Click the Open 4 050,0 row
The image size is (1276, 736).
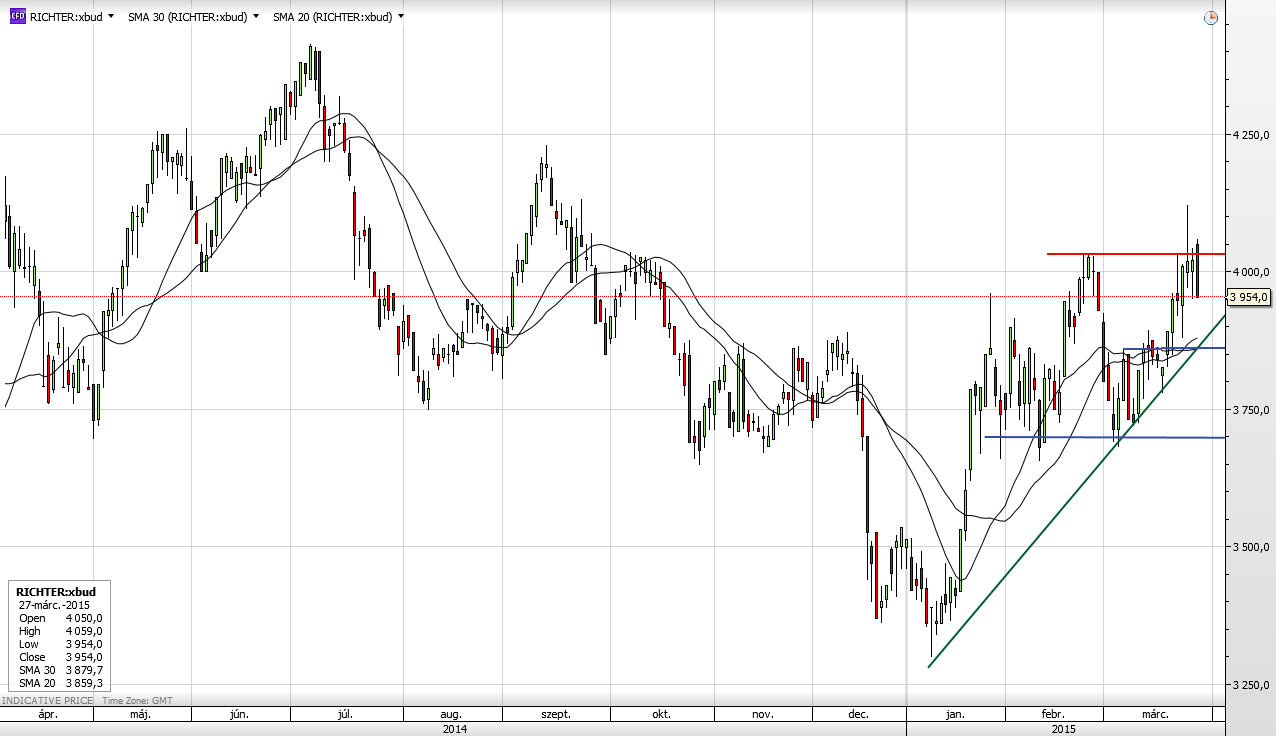tap(60, 618)
